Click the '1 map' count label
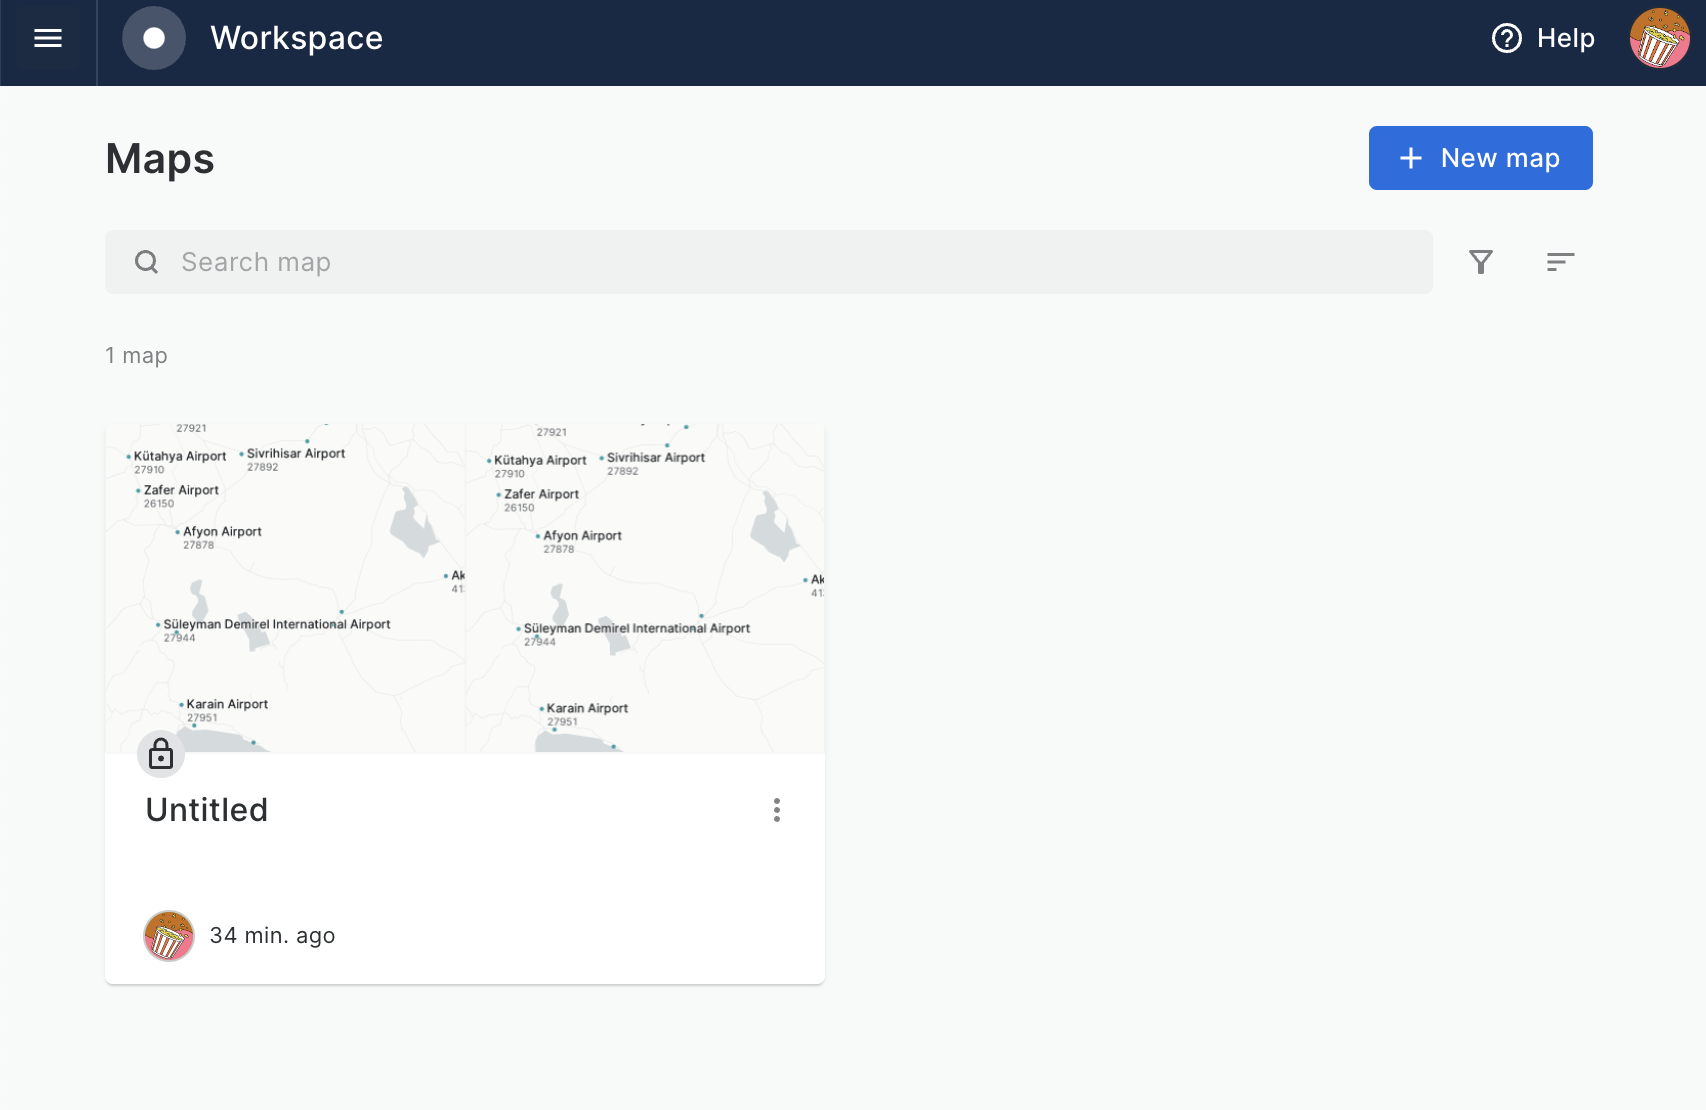This screenshot has height=1110, width=1706. (x=136, y=356)
